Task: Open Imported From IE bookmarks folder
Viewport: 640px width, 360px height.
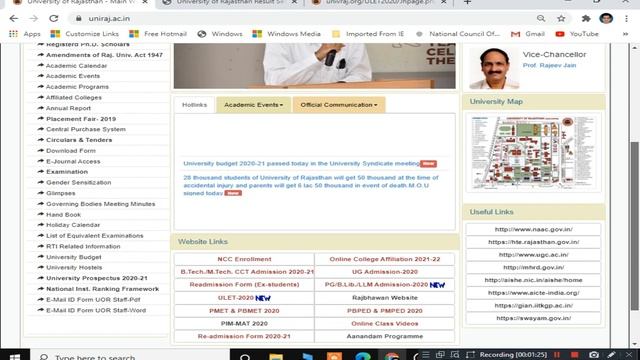Action: (x=368, y=34)
